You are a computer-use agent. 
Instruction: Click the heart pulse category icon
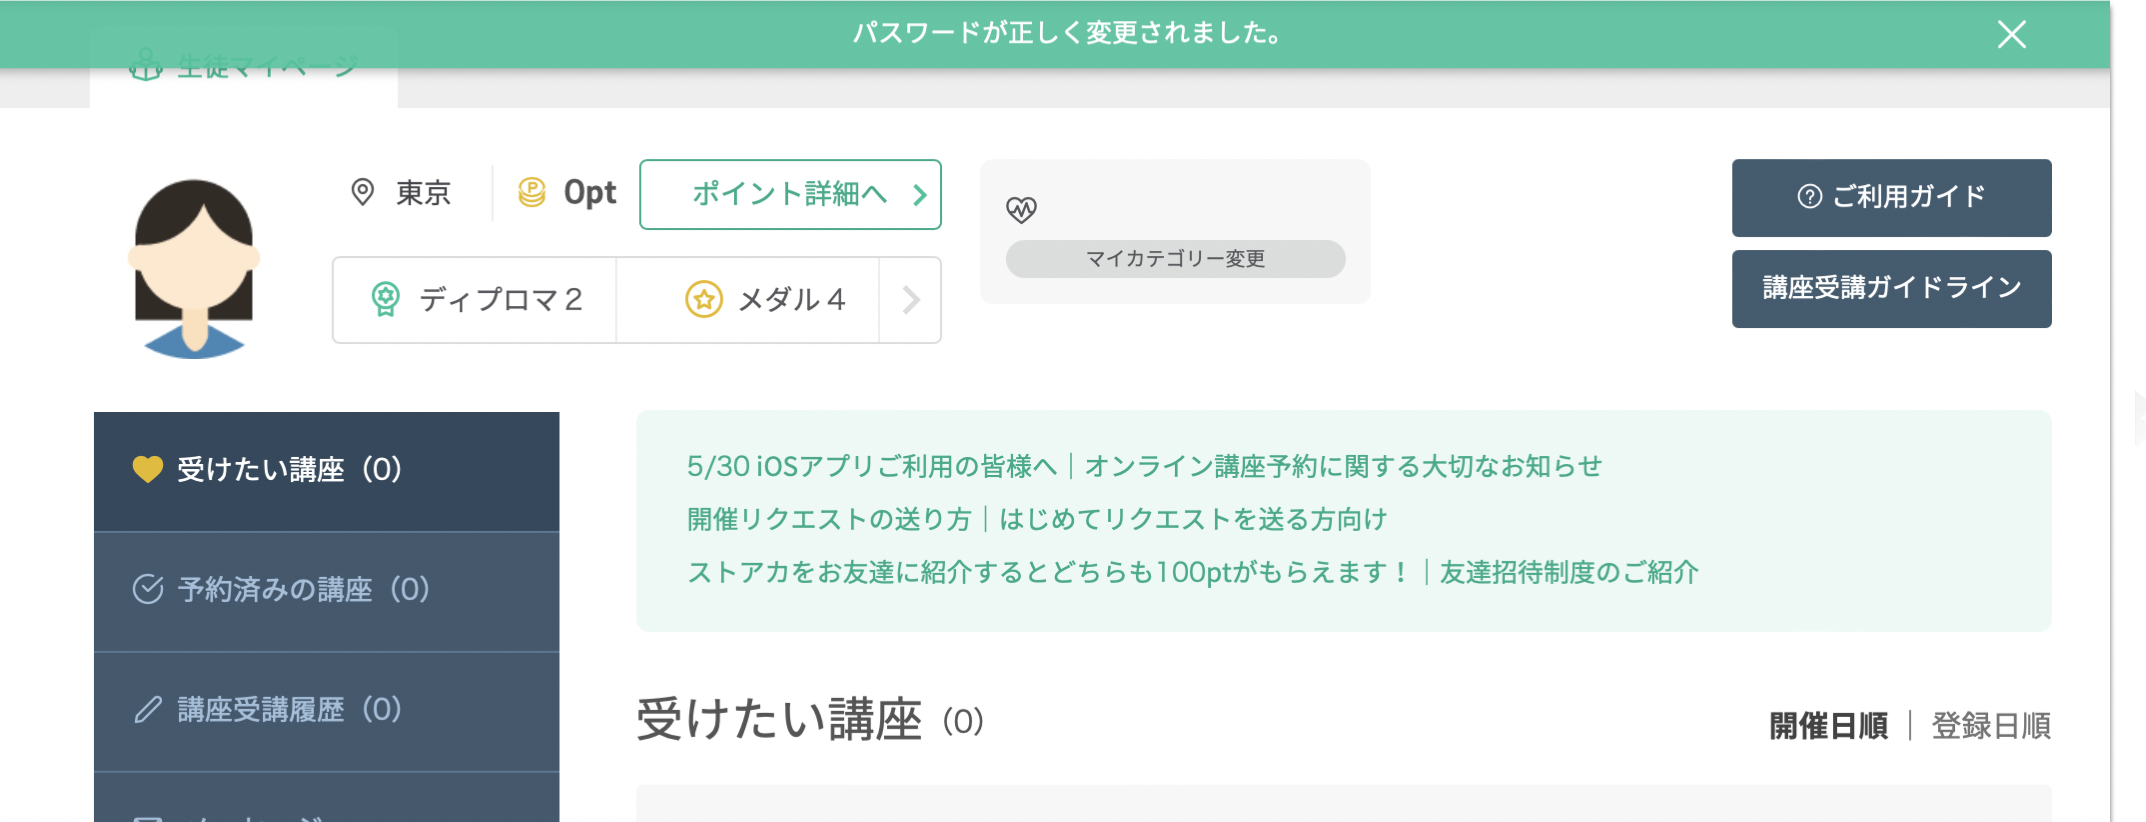1021,209
